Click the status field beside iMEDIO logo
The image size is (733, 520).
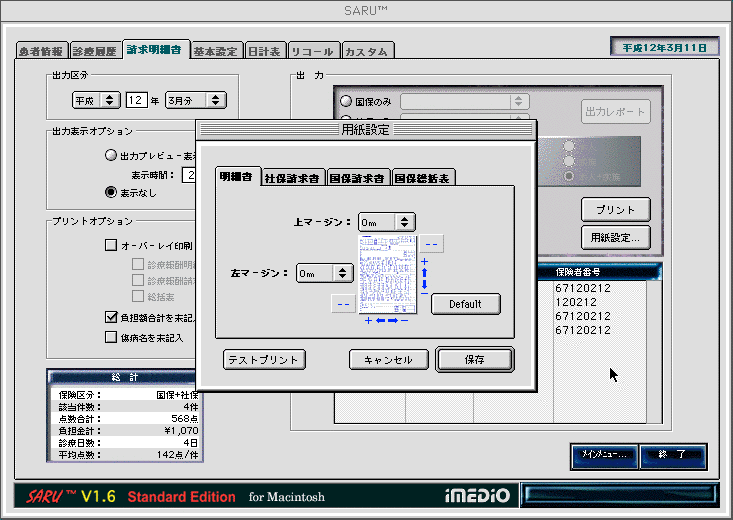pos(620,495)
